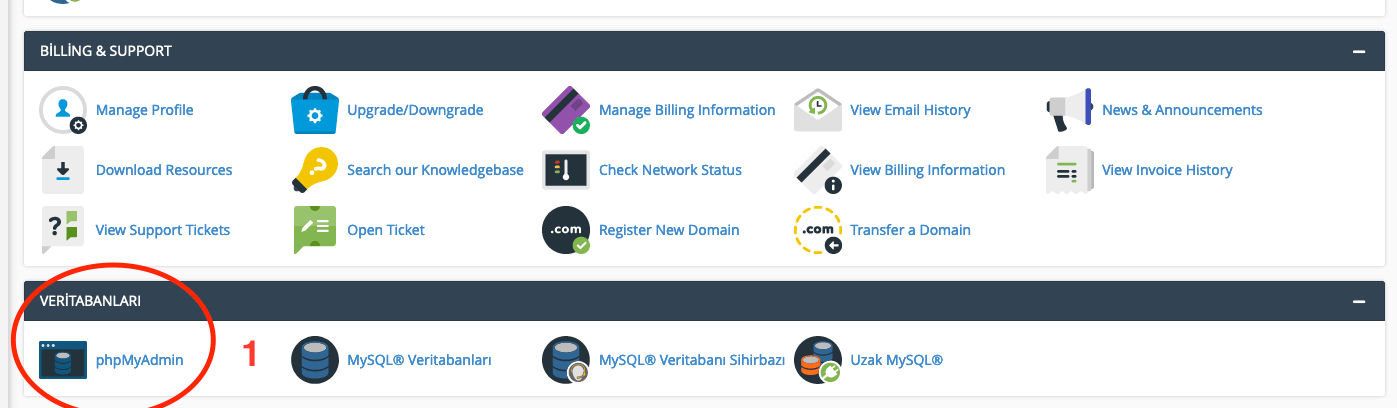Open the MySQL Veritabanı Sihirbazı icon
The height and width of the screenshot is (408, 1397).
click(566, 360)
